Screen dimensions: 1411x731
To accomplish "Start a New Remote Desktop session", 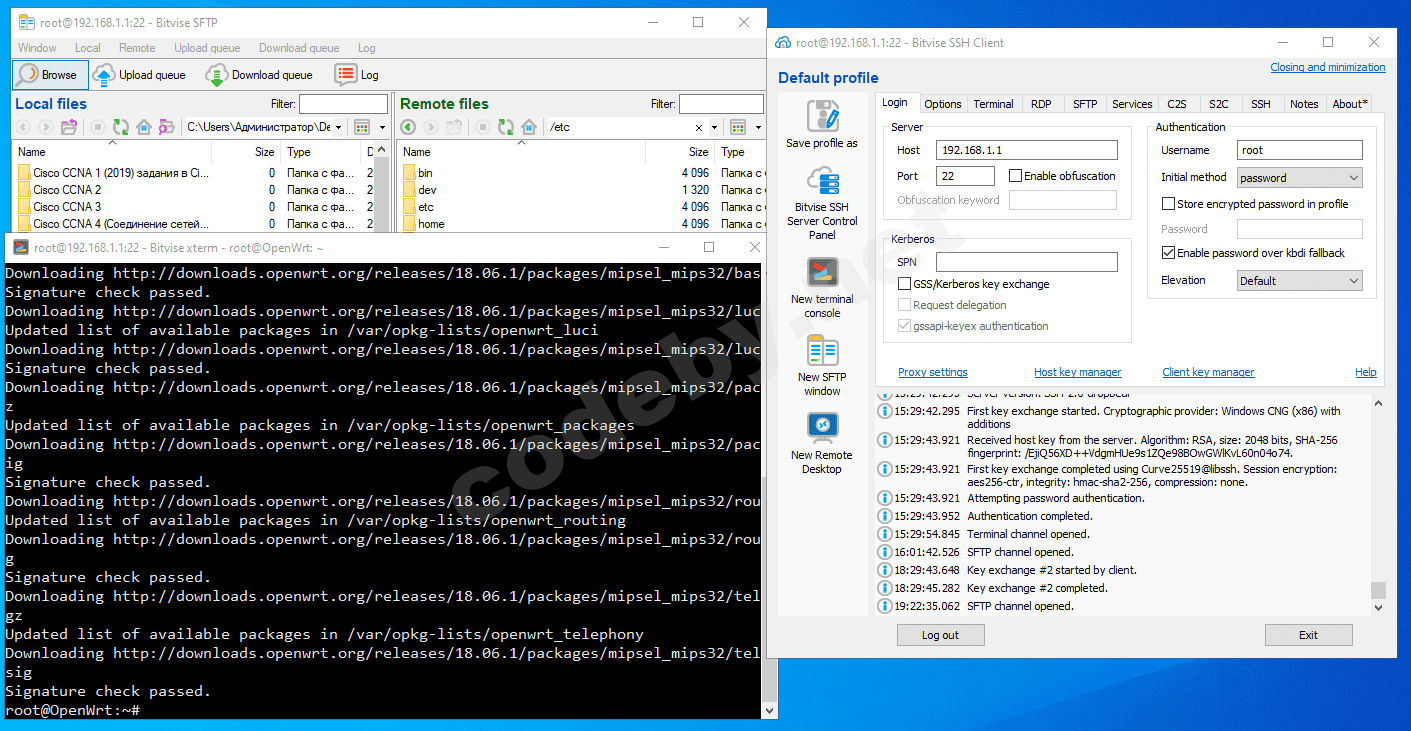I will (x=822, y=428).
